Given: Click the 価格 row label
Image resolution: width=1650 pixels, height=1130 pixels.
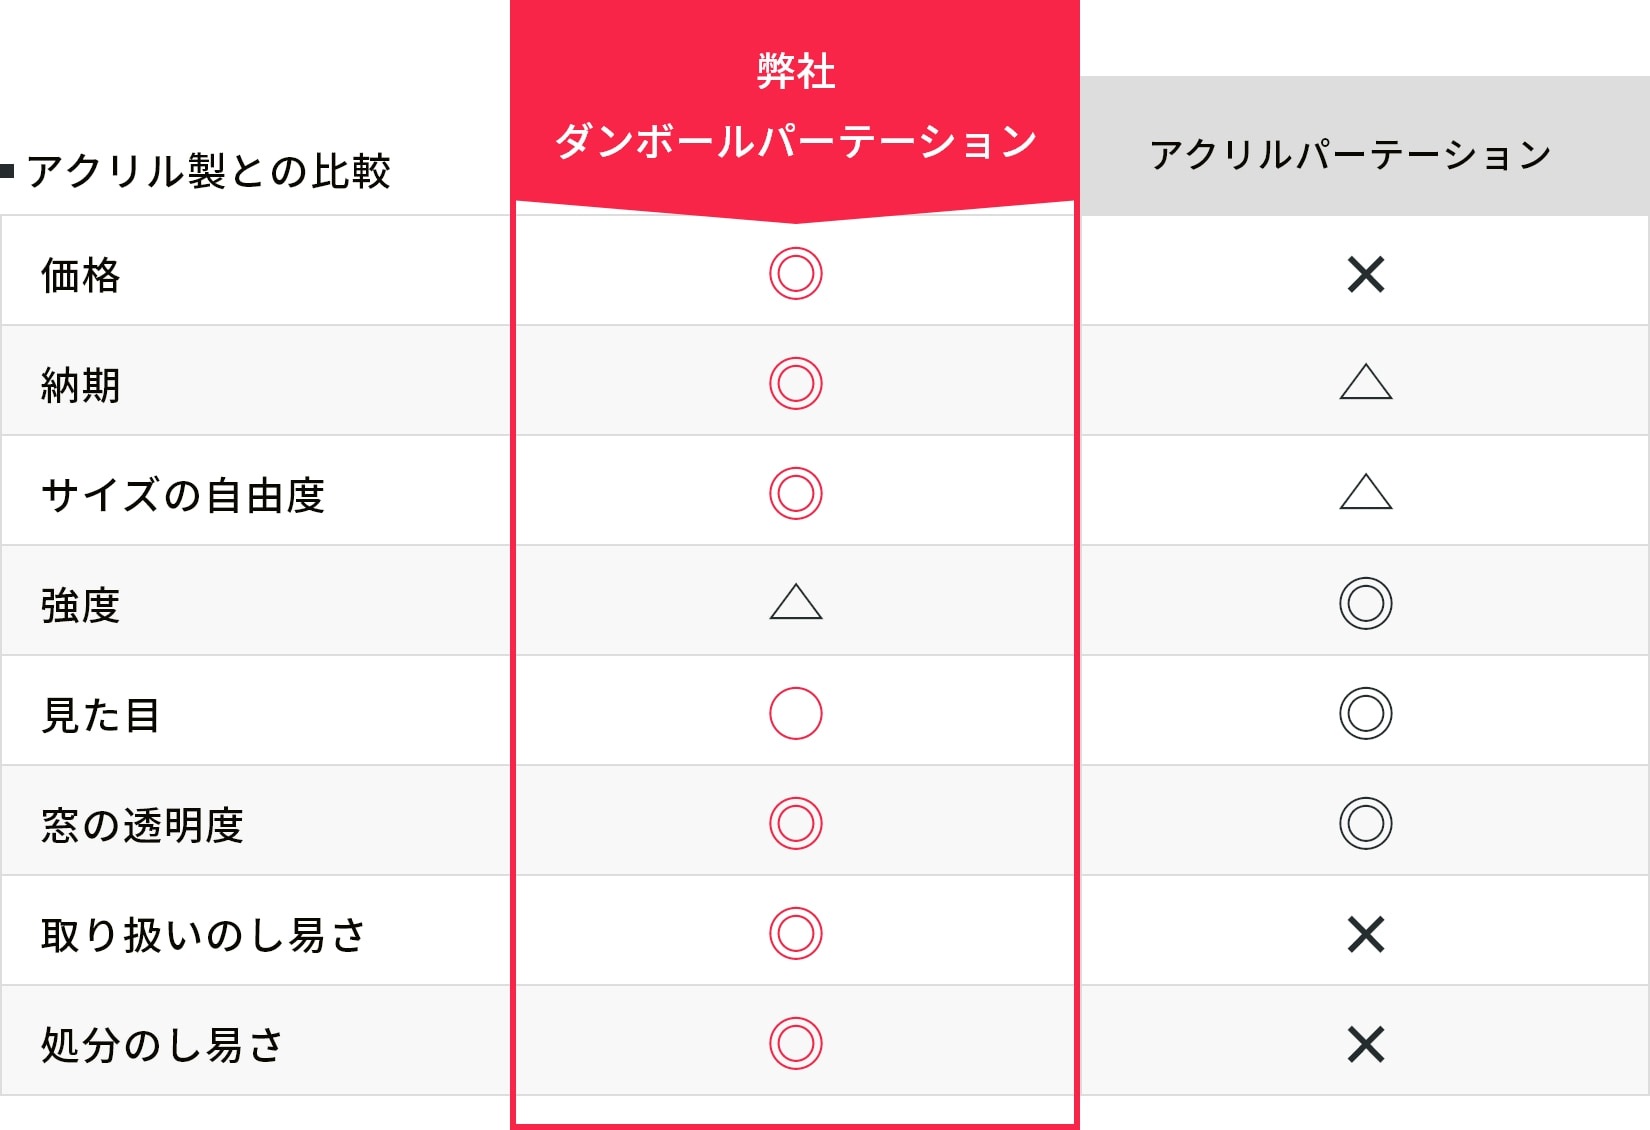Looking at the screenshot, I should click(81, 275).
